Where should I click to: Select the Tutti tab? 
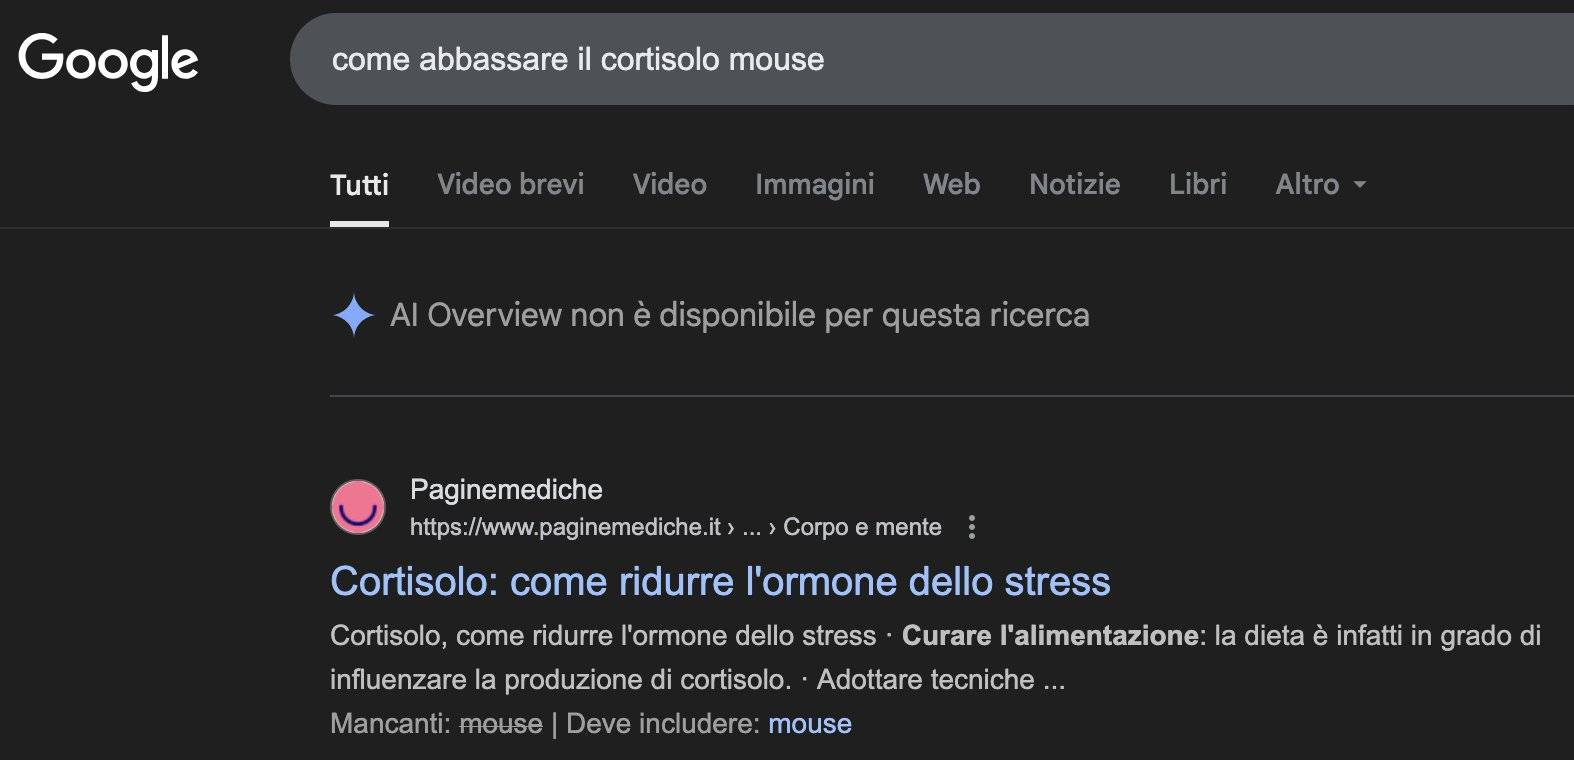(359, 185)
